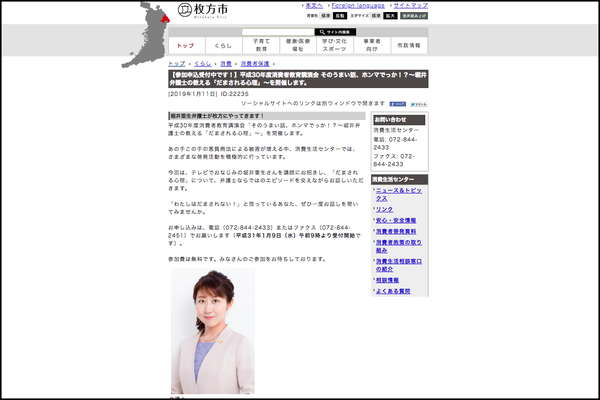
Task: Open the くらし navigation tab
Action: click(224, 46)
